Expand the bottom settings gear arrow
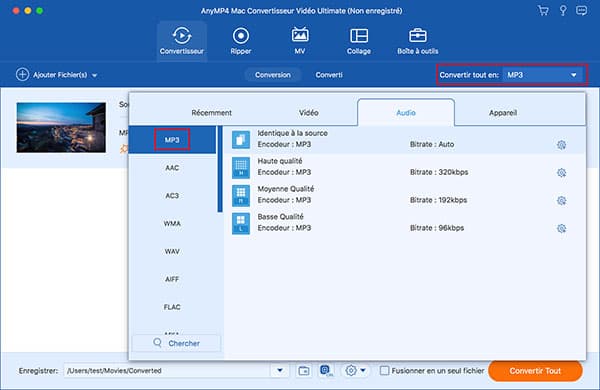 [x=363, y=370]
